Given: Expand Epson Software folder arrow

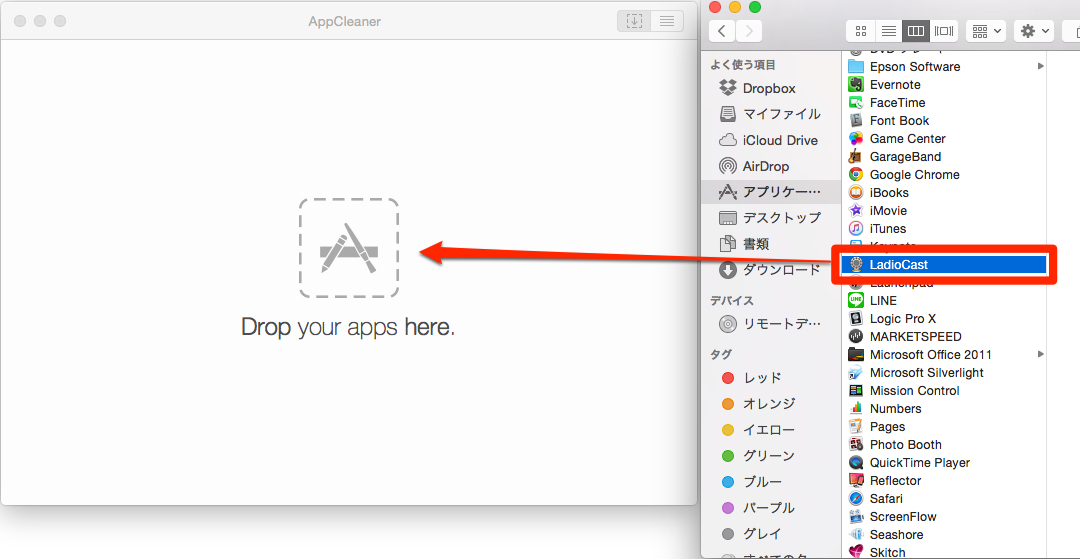Looking at the screenshot, I should pyautogui.click(x=1041, y=67).
